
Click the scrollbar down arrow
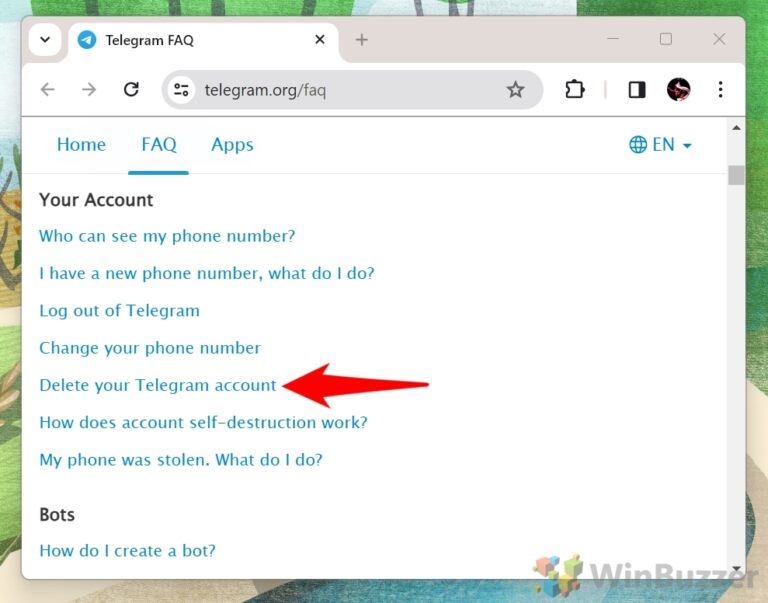pyautogui.click(x=736, y=569)
